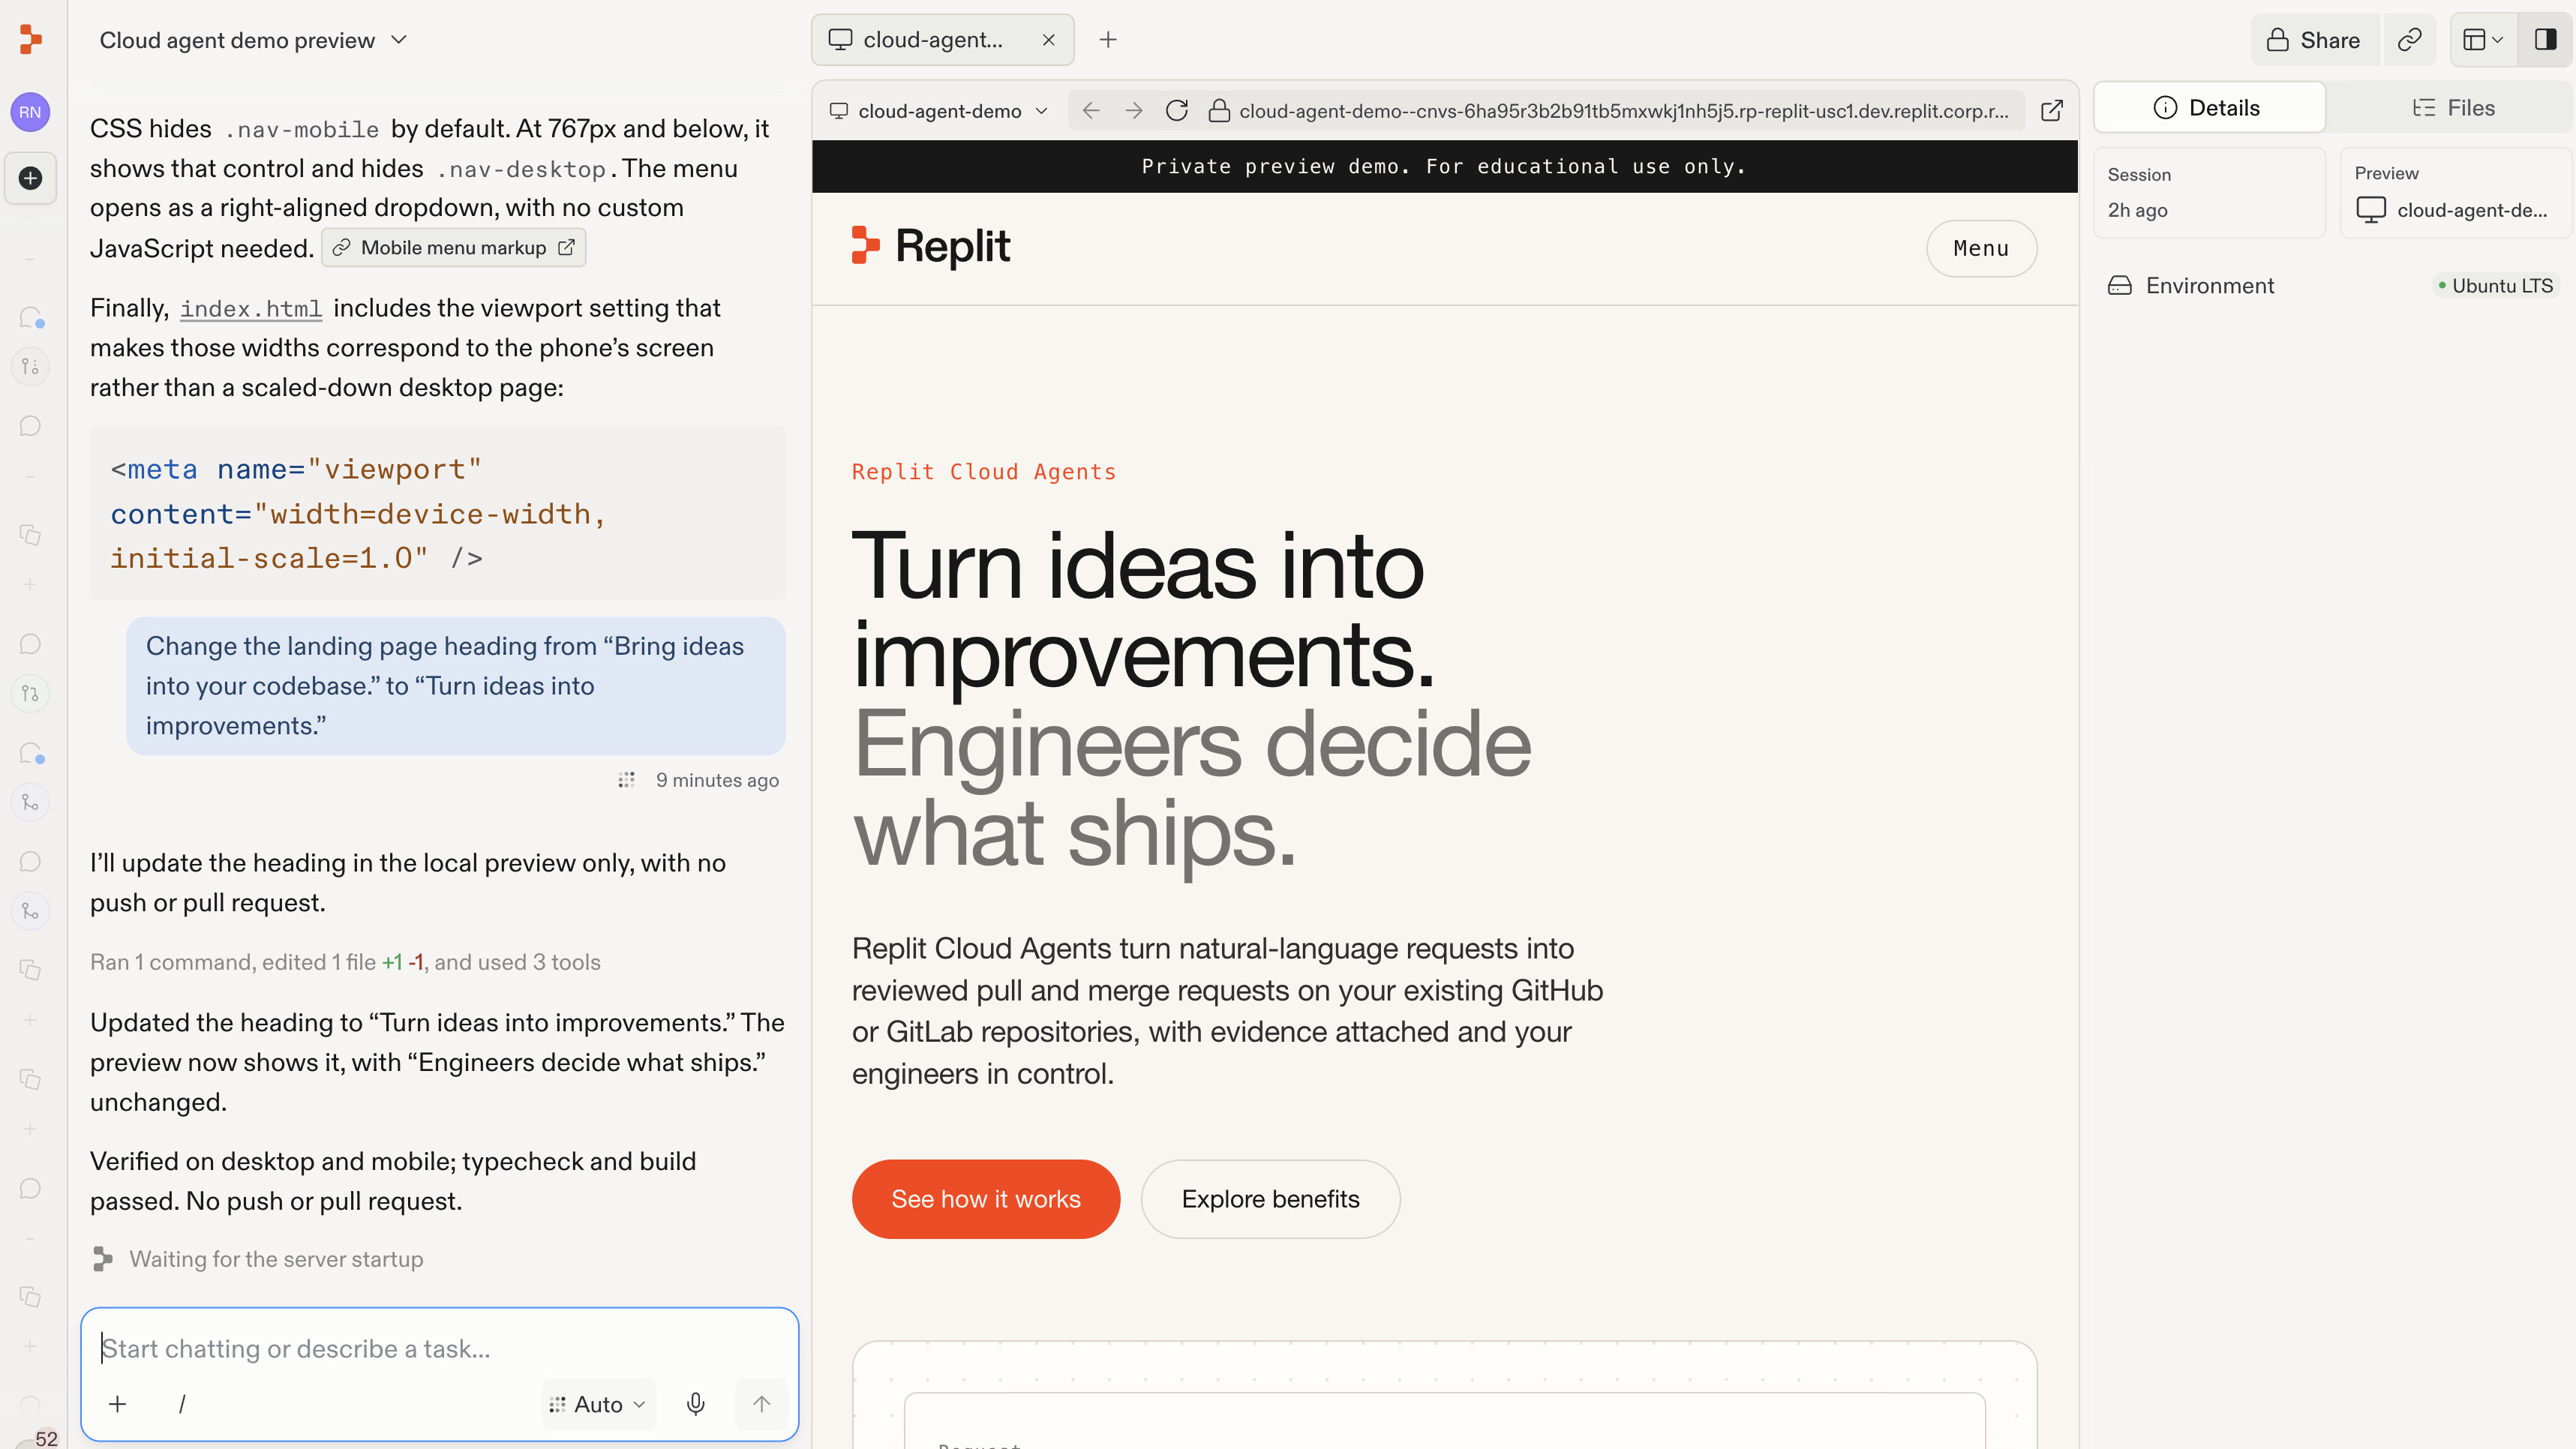This screenshot has height=1449, width=2576.
Task: Click the Replit logo in the preview page
Action: tap(930, 246)
